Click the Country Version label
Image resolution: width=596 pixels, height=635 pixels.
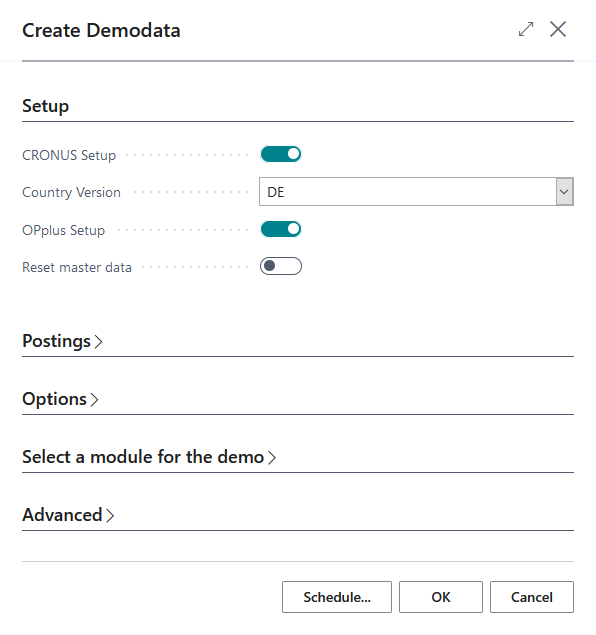[71, 192]
